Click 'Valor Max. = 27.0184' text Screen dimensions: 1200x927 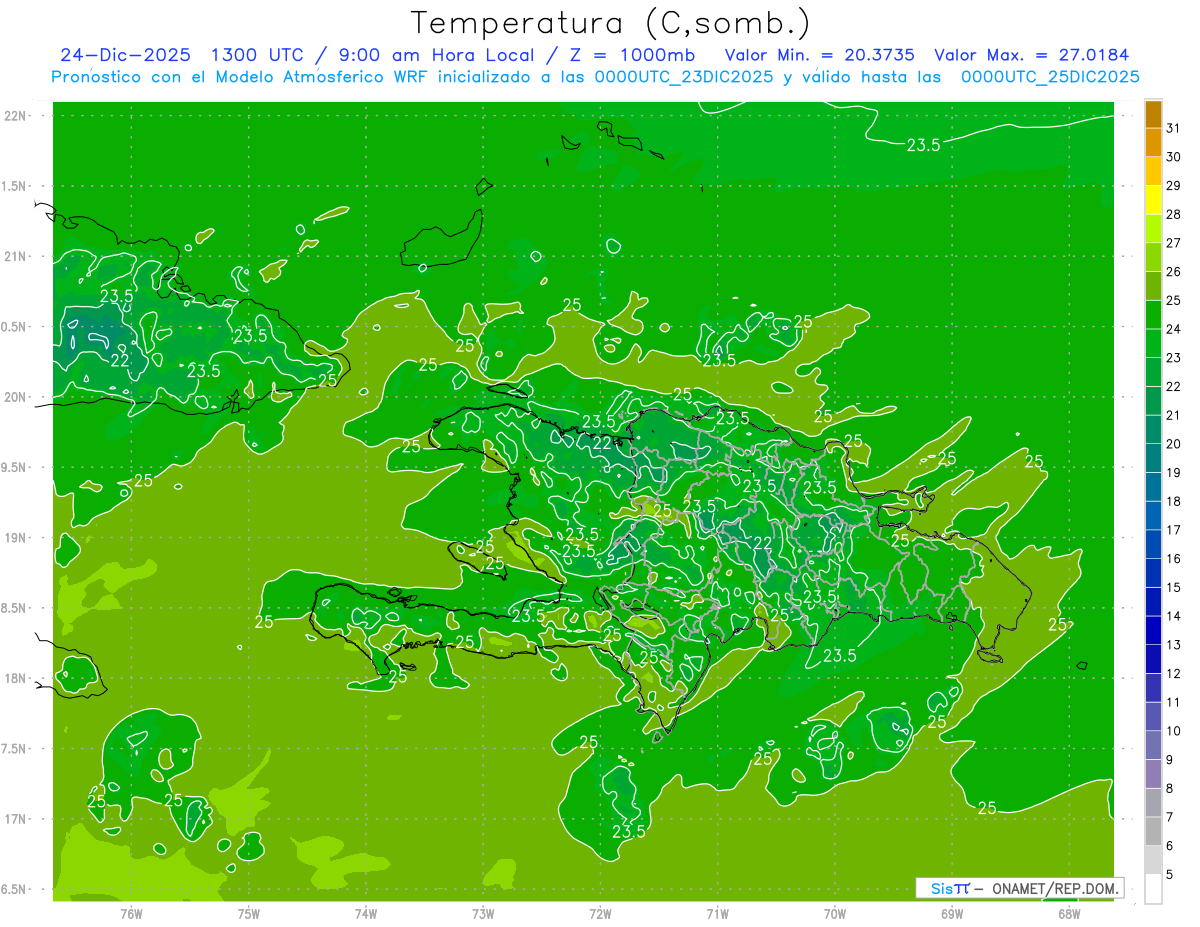point(1031,55)
